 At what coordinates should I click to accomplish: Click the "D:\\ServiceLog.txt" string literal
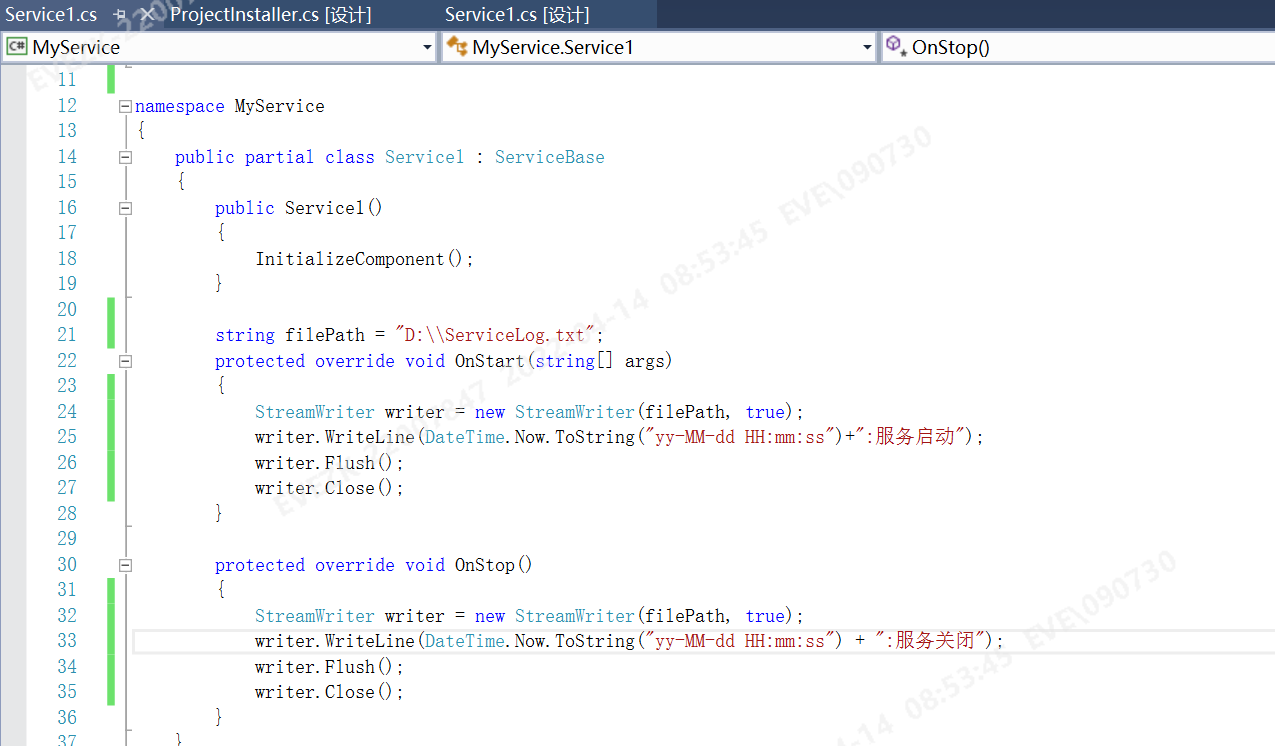coord(495,335)
